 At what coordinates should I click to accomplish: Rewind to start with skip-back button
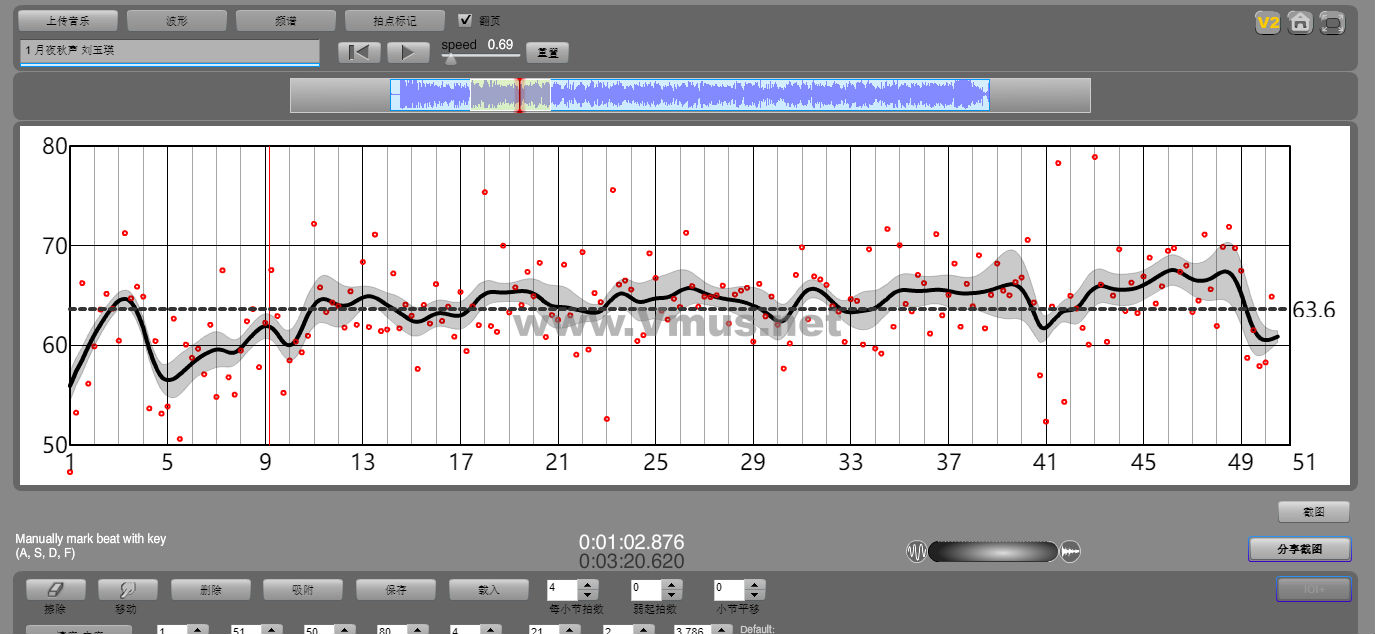(359, 52)
